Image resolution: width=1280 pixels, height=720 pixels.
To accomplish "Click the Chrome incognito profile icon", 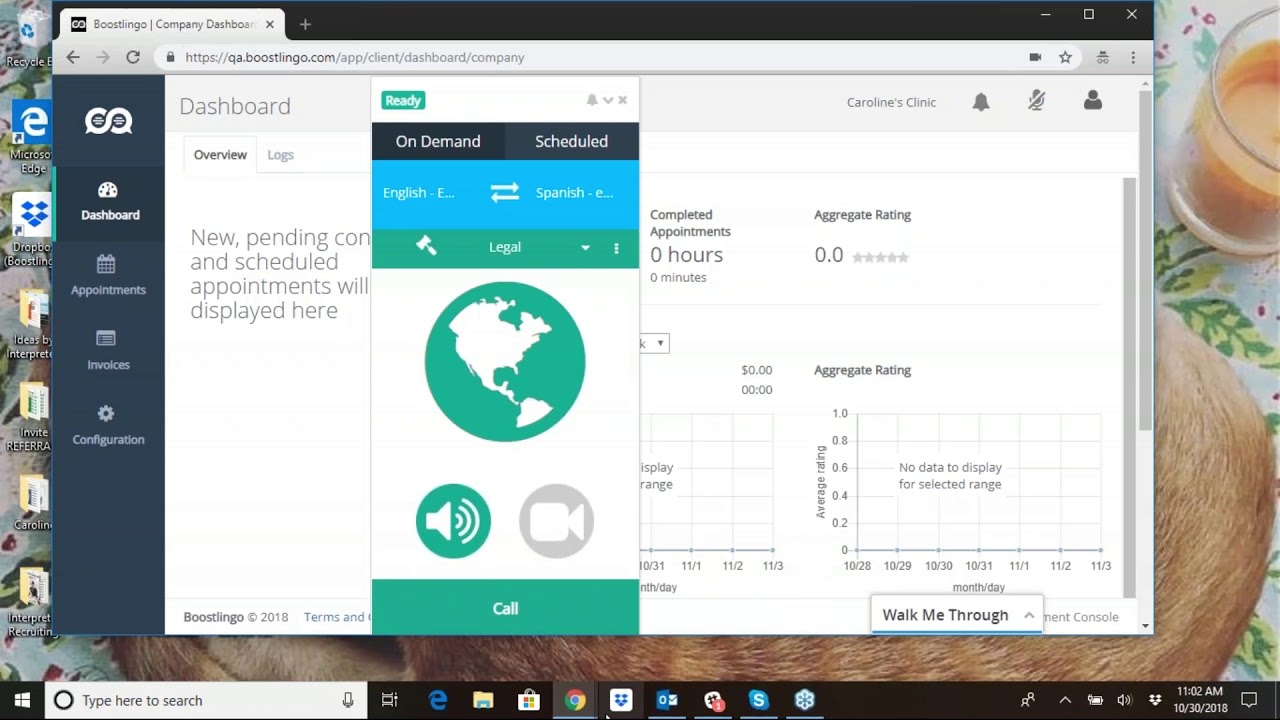I will click(x=1102, y=57).
